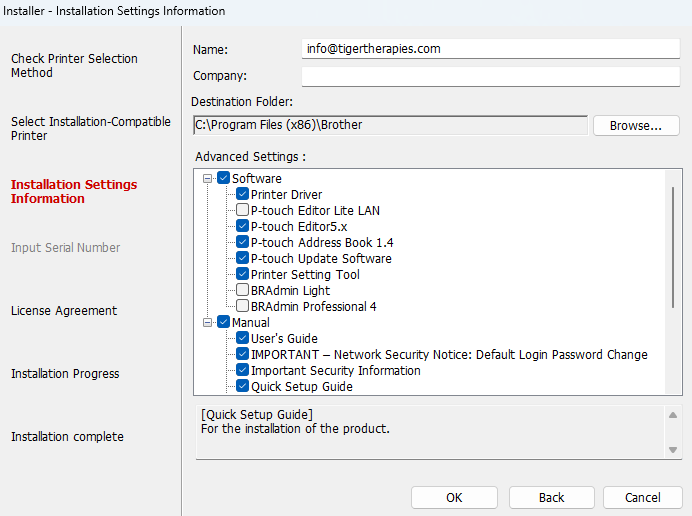Toggle the Manual group checkbox

[223, 322]
